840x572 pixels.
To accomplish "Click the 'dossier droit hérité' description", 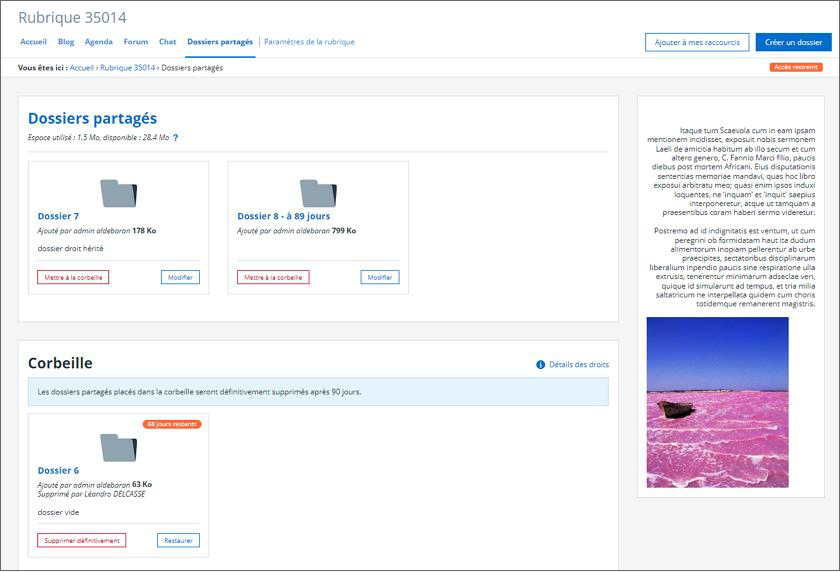I will pos(70,249).
